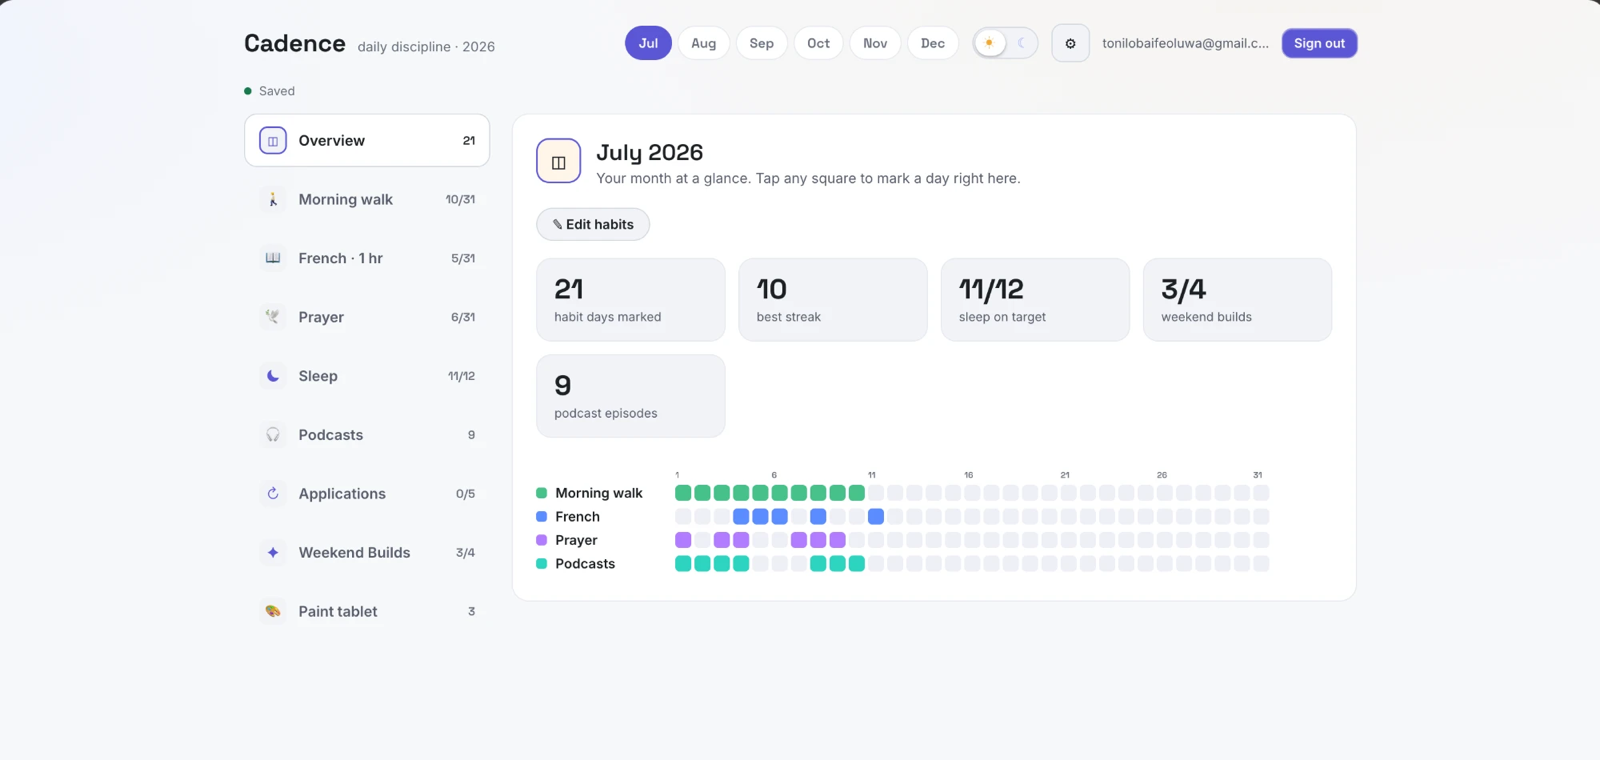Switch to the Nov month tab
The height and width of the screenshot is (760, 1600).
875,43
